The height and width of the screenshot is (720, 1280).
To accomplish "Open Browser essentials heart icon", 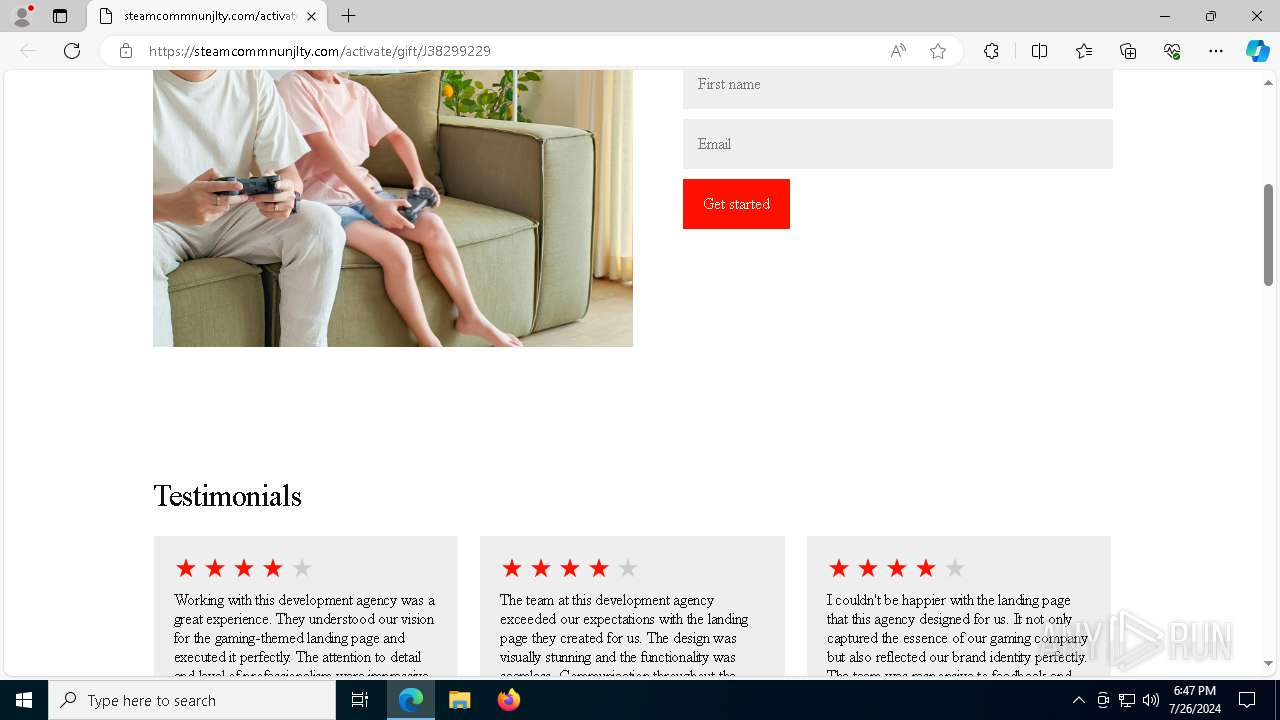I will pos(1172,51).
